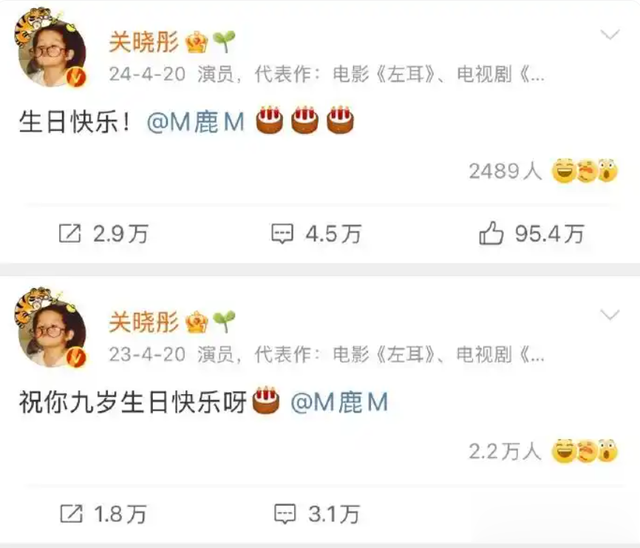Expand the dropdown chevron on the 24-4-20 post
Viewport: 640px width, 548px height.
coord(610,35)
